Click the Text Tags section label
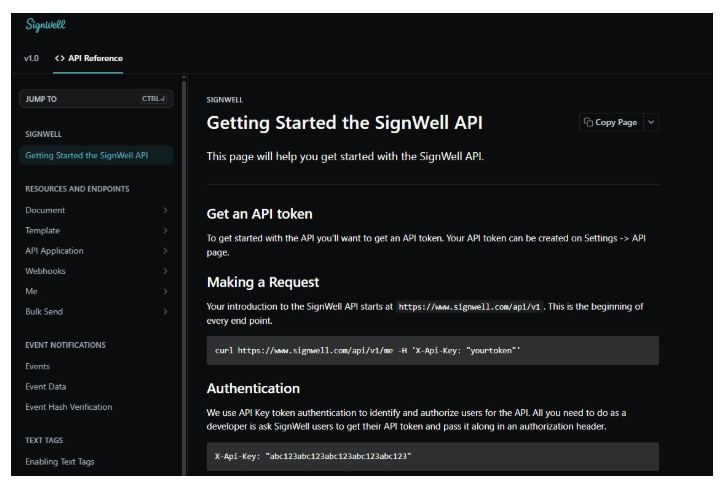 44,440
